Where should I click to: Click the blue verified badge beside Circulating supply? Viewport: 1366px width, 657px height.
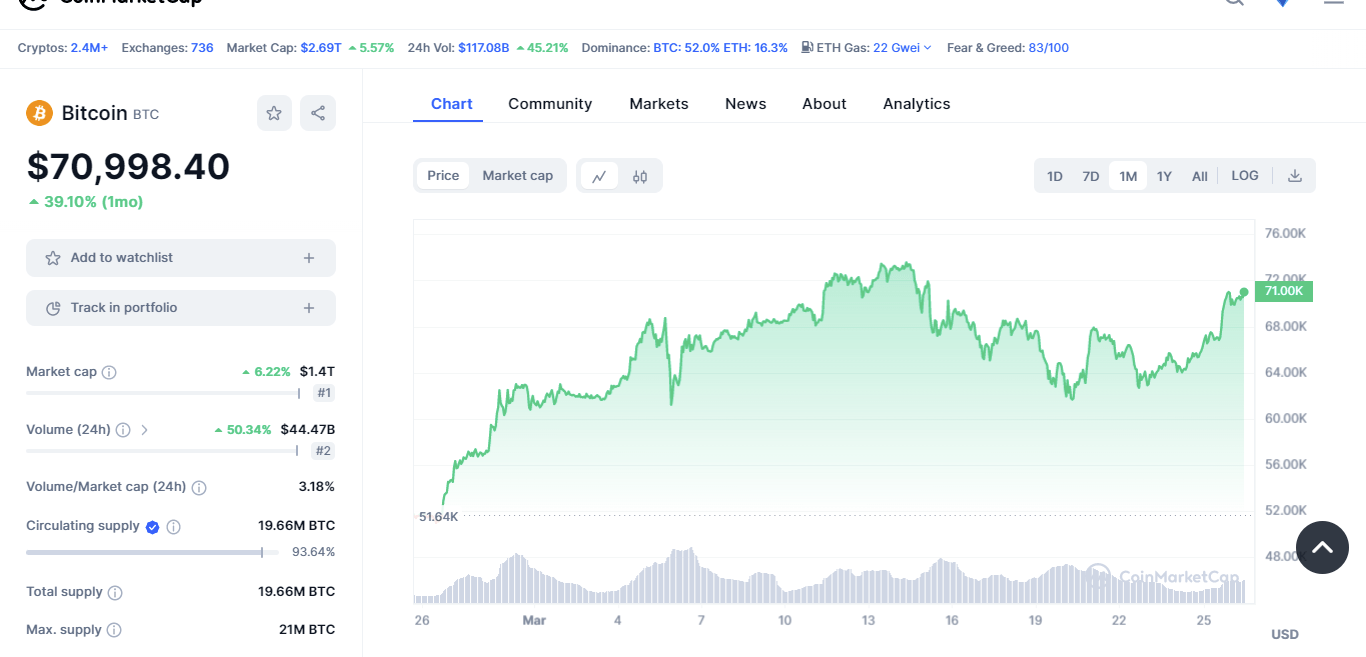coord(152,527)
